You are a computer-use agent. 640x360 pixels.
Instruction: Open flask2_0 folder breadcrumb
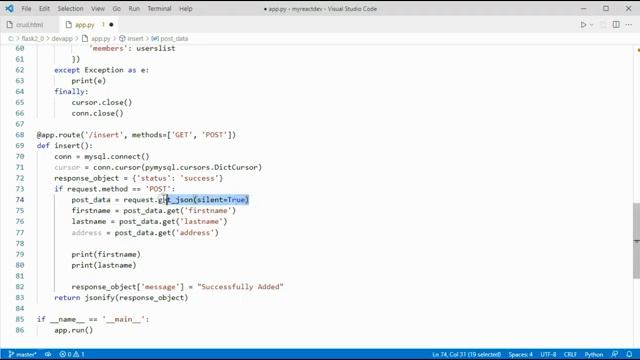(33, 39)
